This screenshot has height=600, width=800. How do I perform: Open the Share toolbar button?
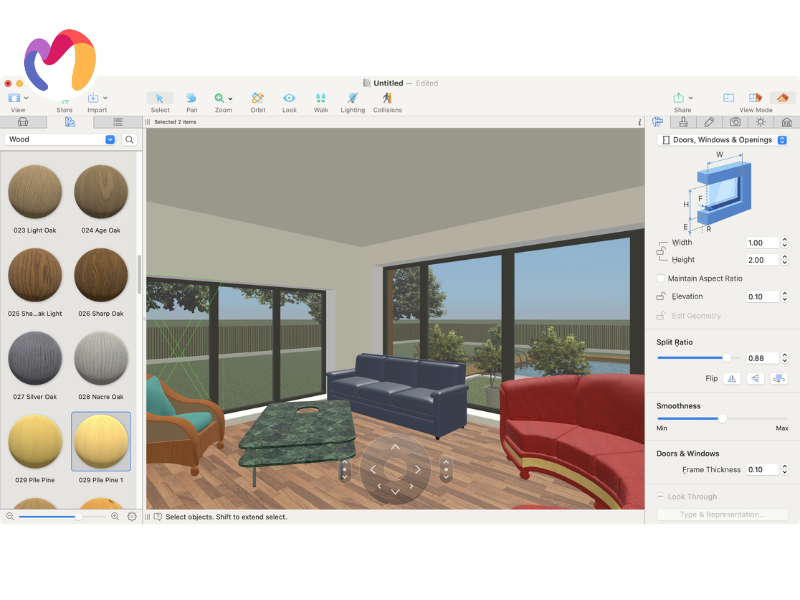click(680, 98)
